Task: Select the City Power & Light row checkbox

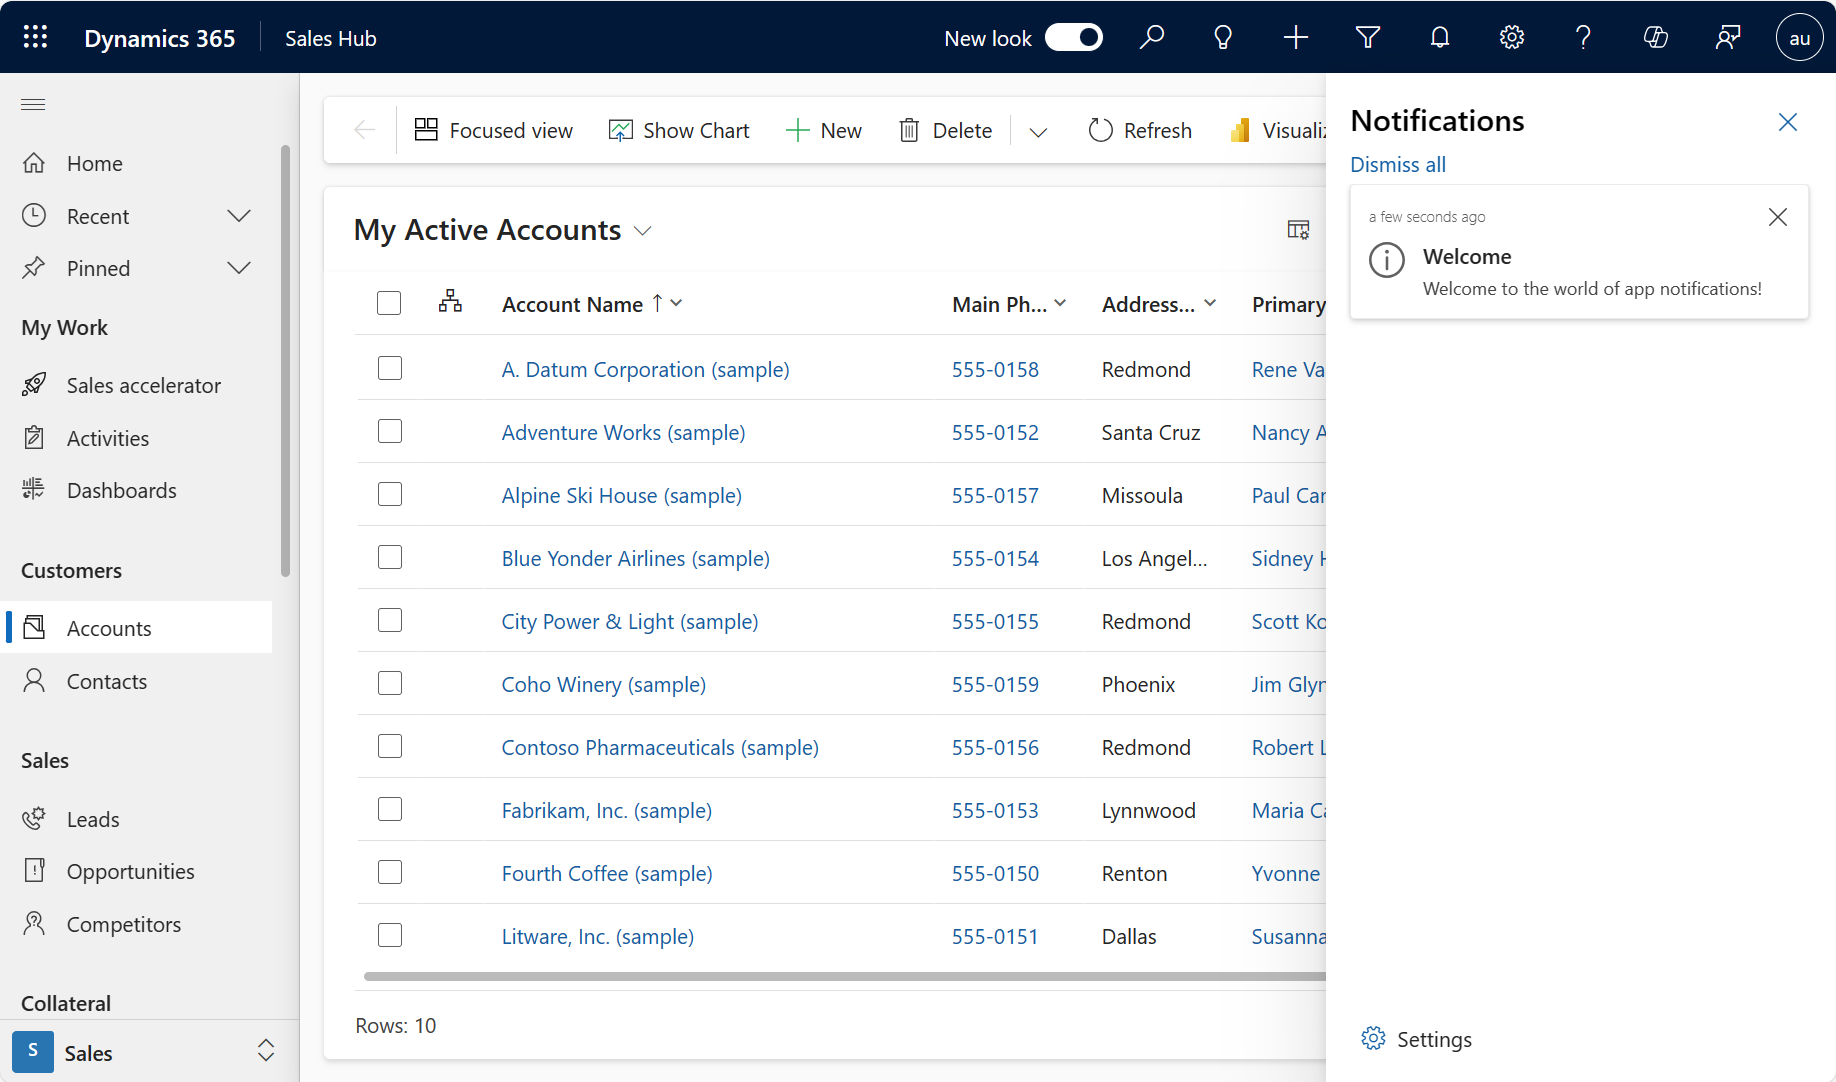Action: (x=390, y=620)
